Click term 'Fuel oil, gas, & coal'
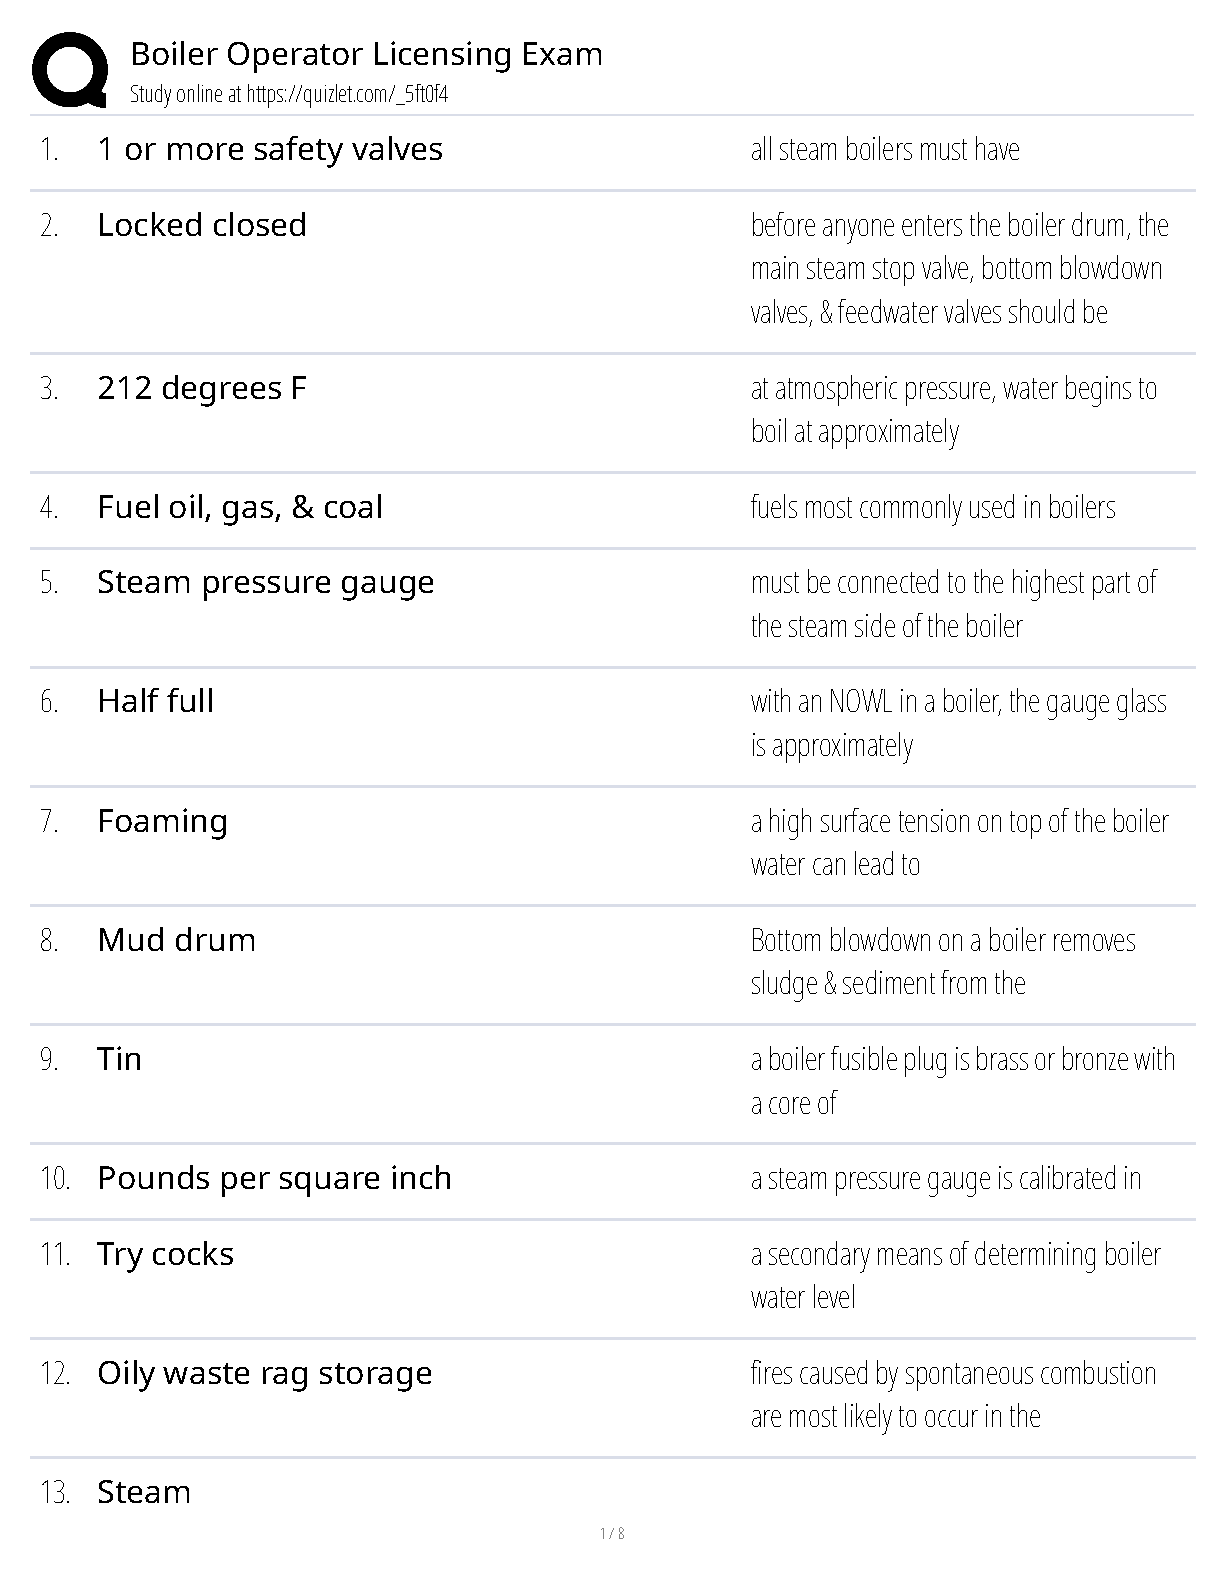This screenshot has height=1584, width=1224. pos(240,508)
